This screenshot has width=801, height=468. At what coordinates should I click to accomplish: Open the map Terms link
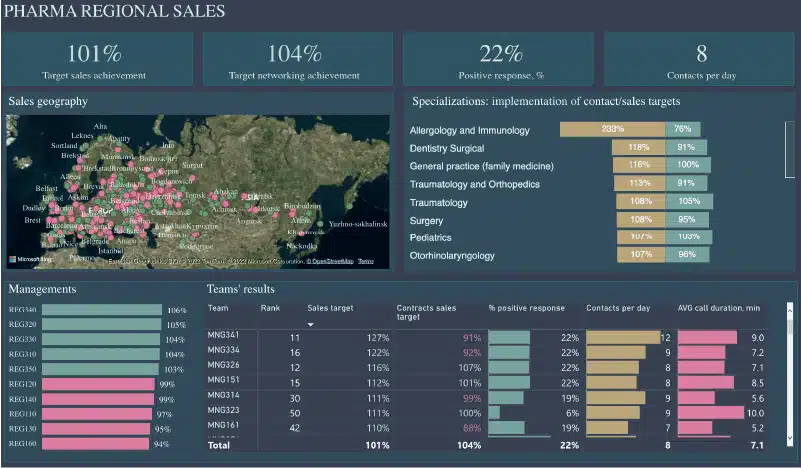[366, 261]
